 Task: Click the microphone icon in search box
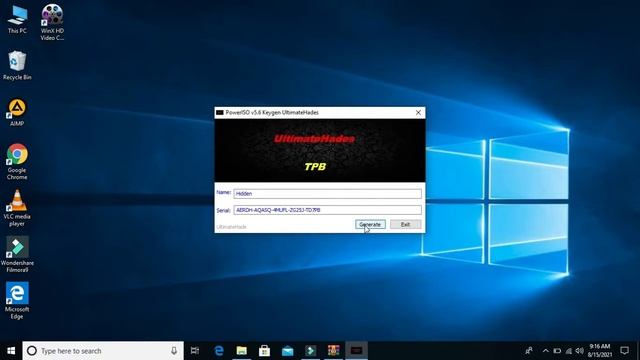tap(174, 351)
